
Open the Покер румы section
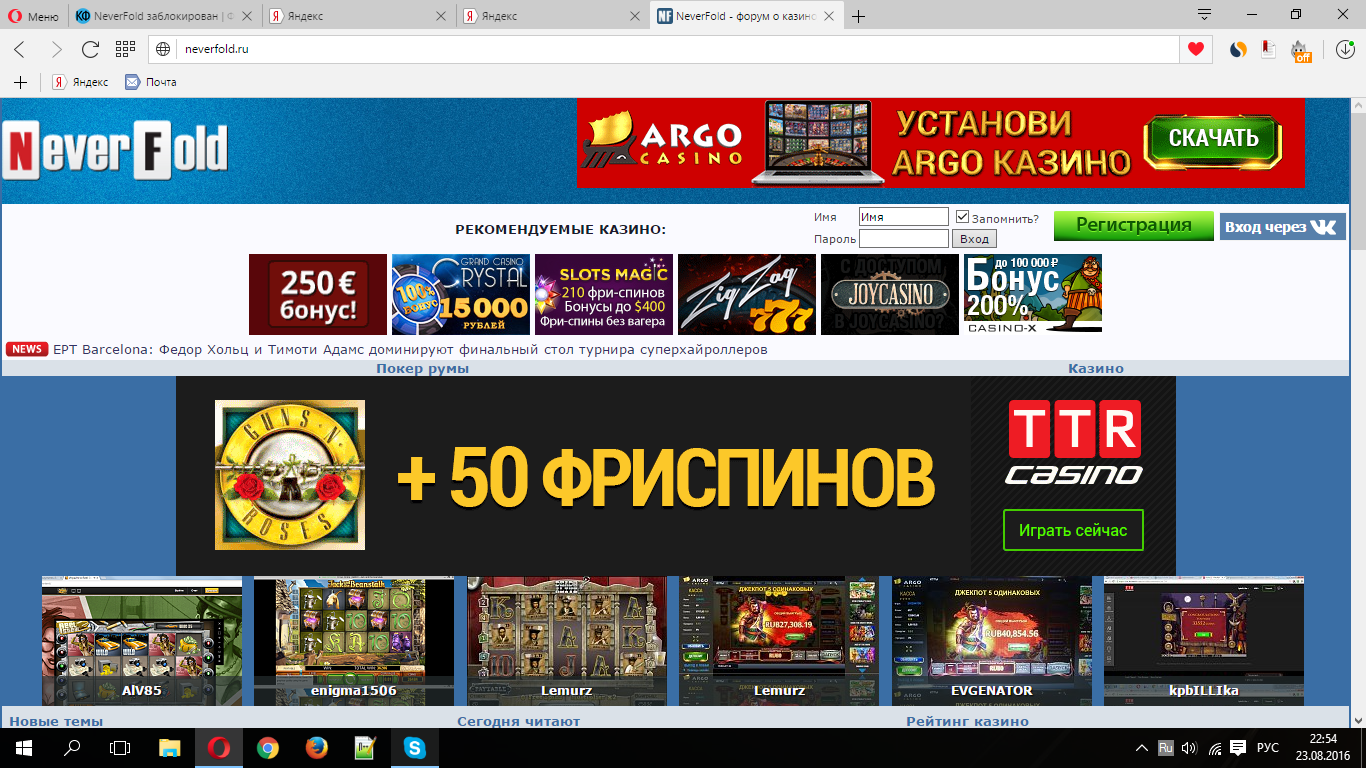(422, 368)
